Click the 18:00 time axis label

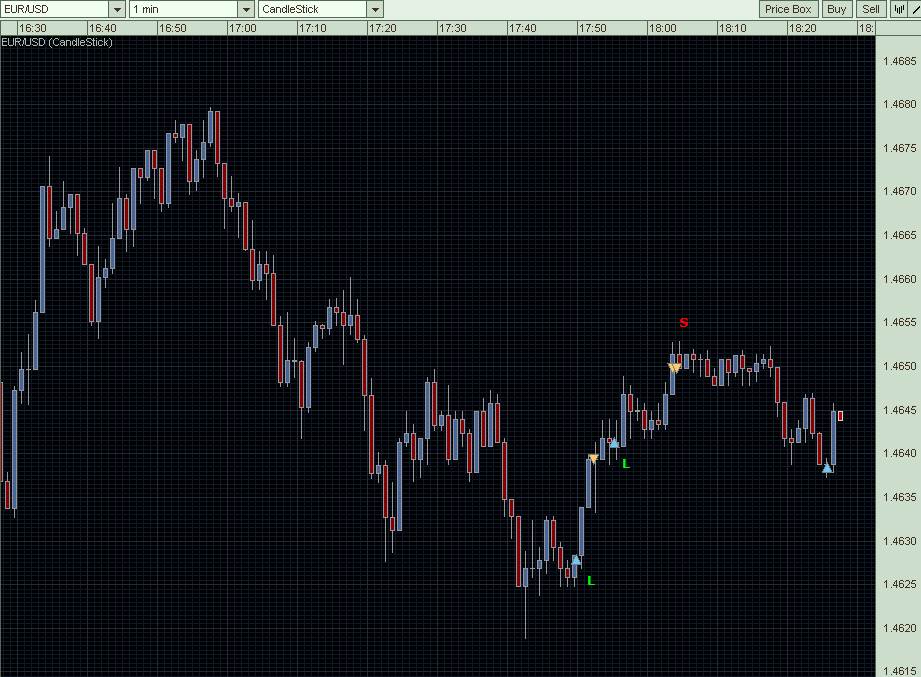click(x=663, y=28)
